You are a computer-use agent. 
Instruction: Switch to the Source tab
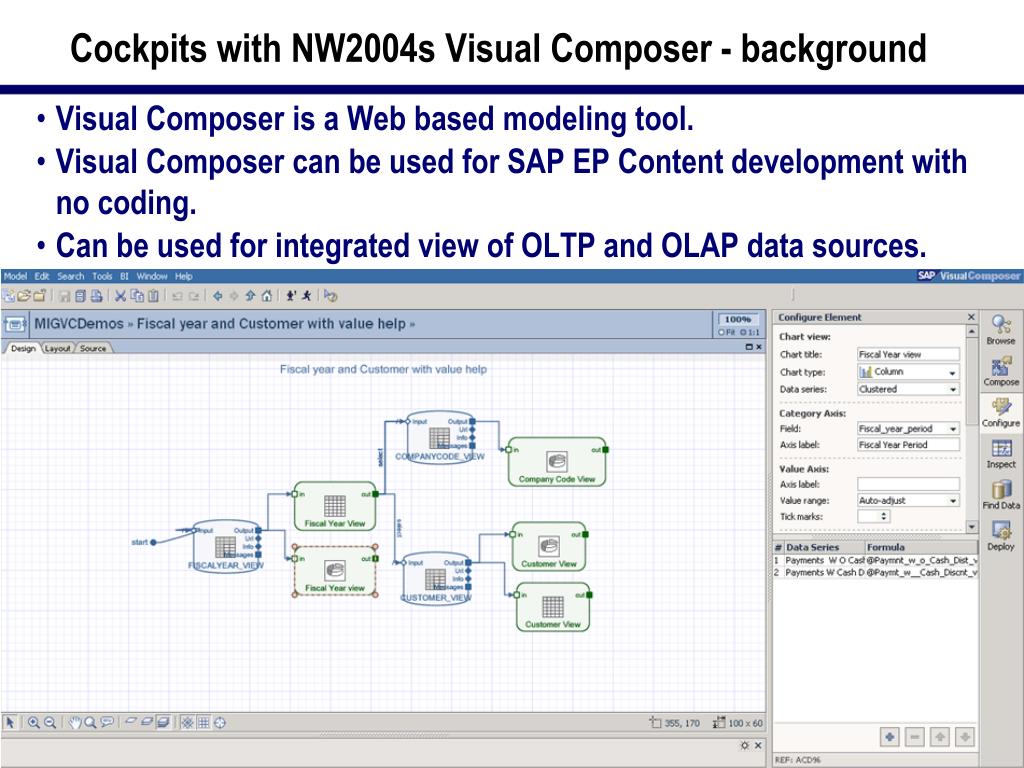coord(93,348)
